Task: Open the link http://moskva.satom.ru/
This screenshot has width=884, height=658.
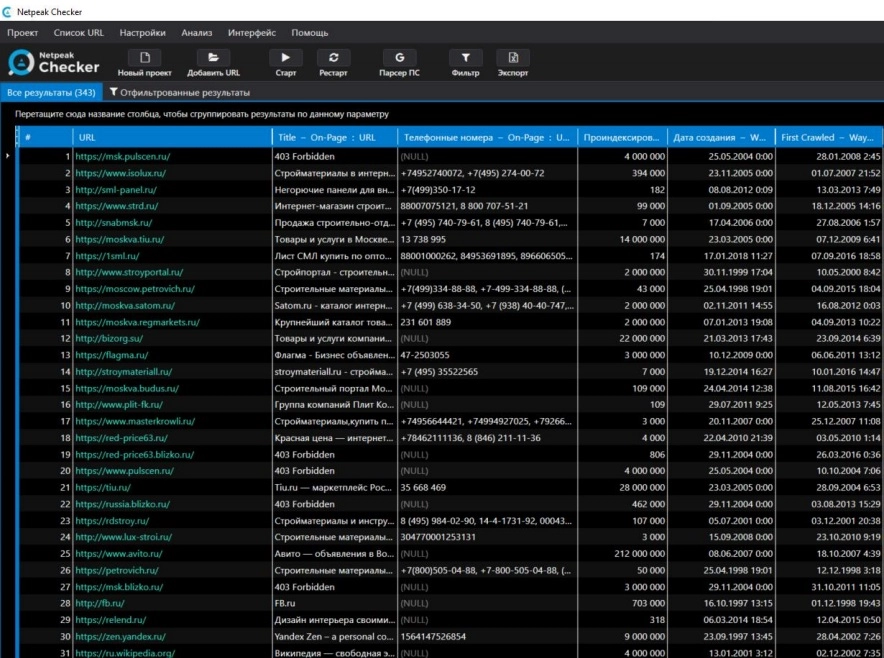Action: coord(125,306)
